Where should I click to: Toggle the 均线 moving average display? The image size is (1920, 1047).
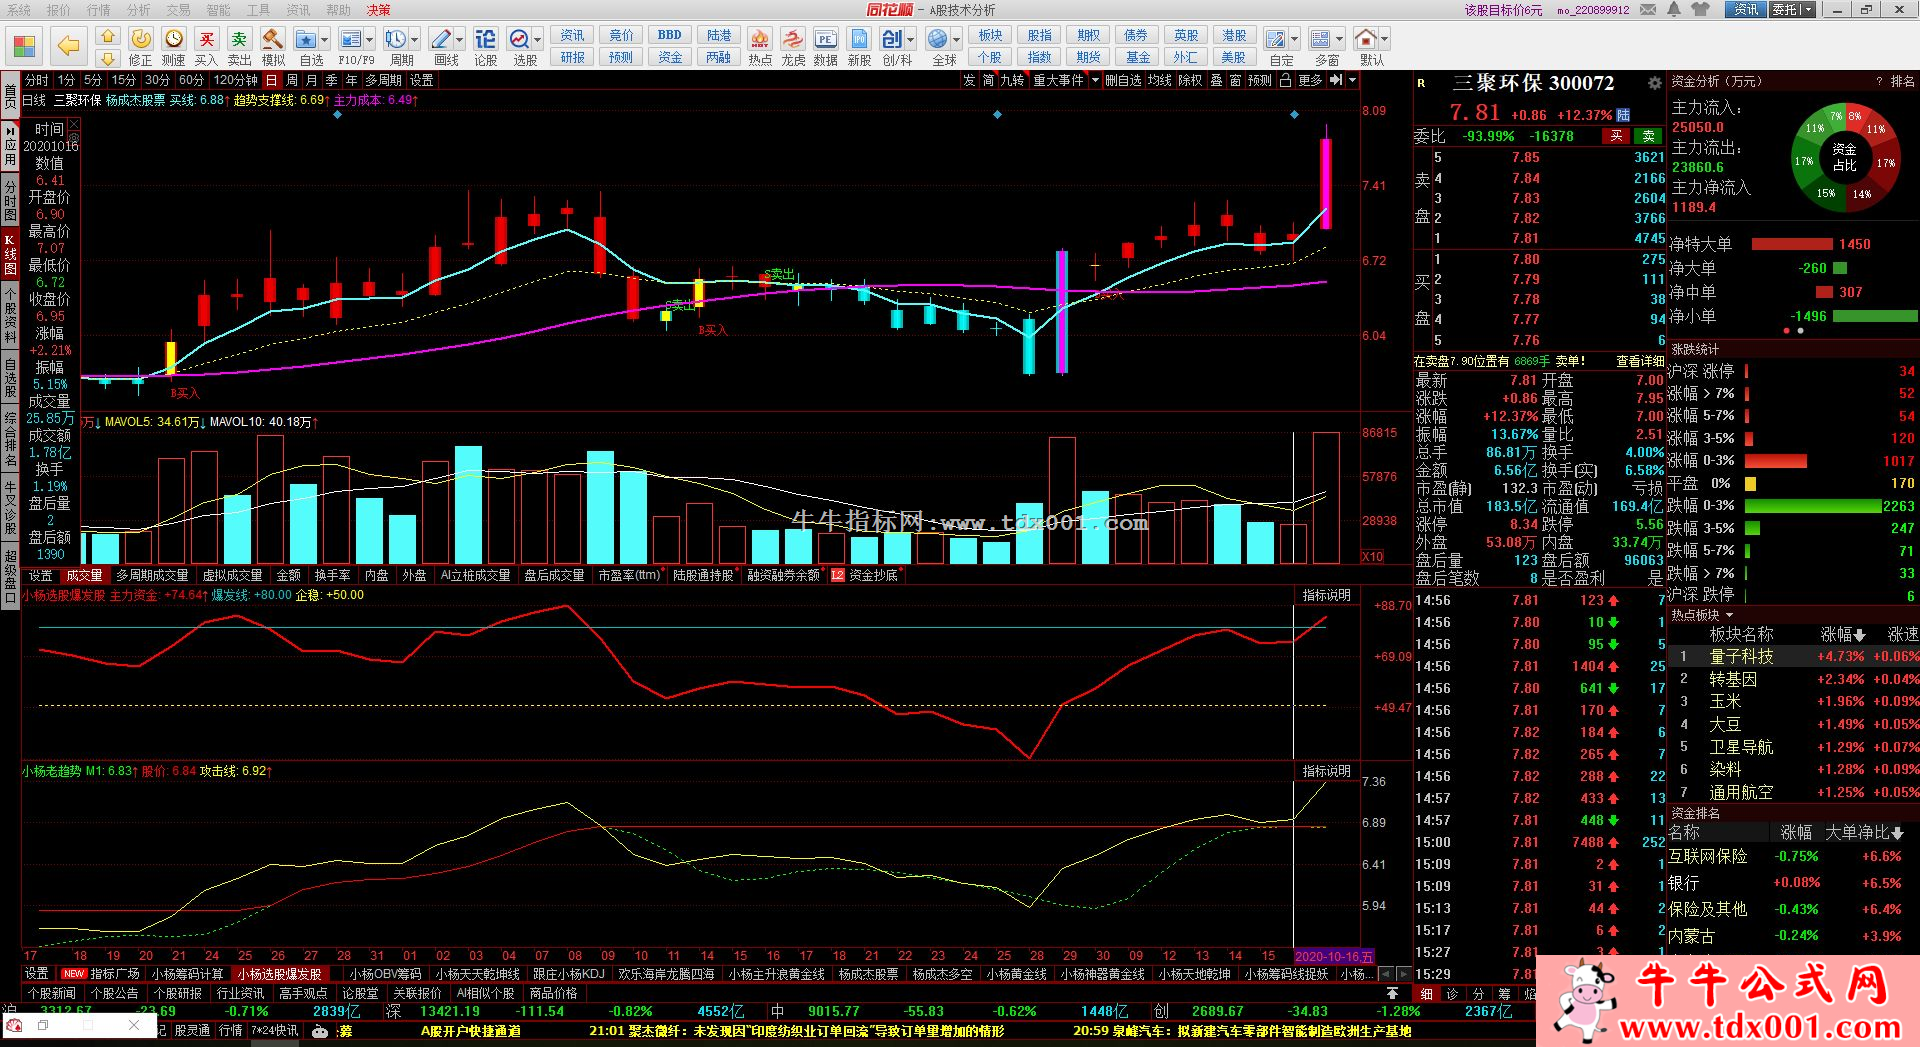tap(1160, 80)
